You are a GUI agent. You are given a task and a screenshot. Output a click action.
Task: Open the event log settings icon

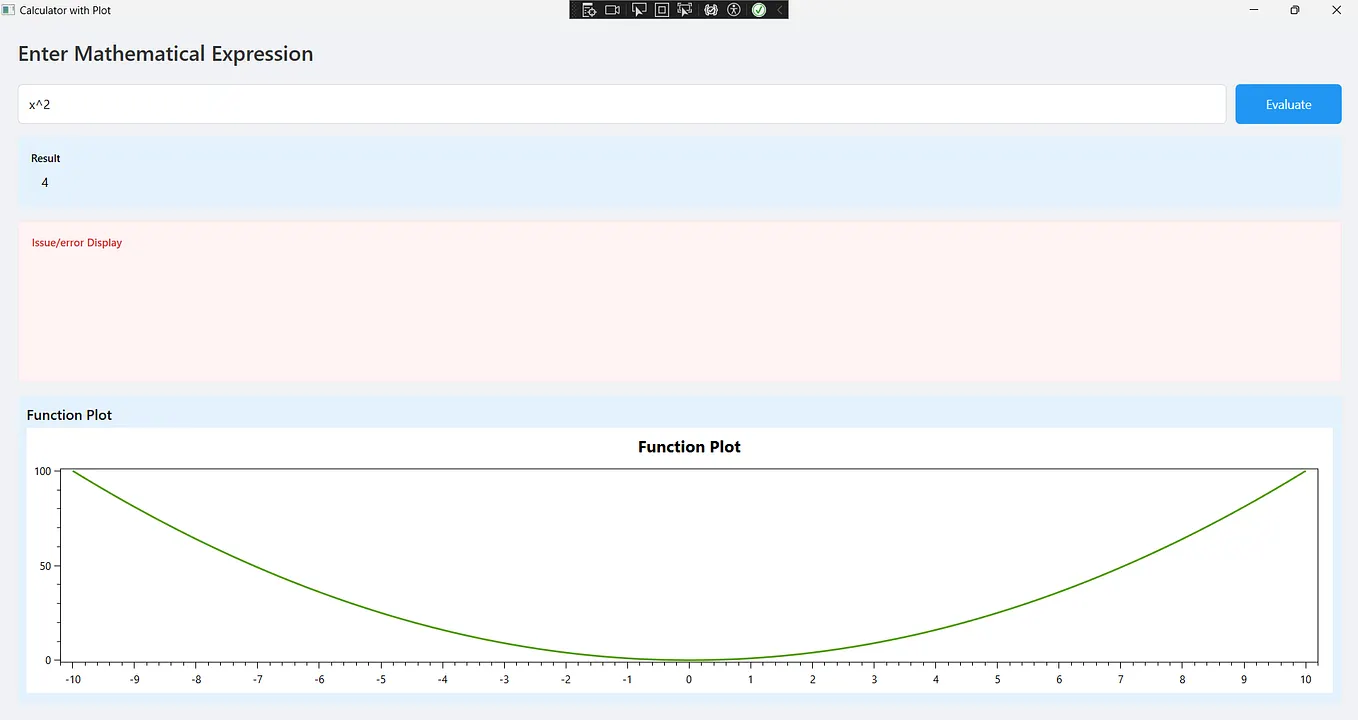[x=589, y=10]
